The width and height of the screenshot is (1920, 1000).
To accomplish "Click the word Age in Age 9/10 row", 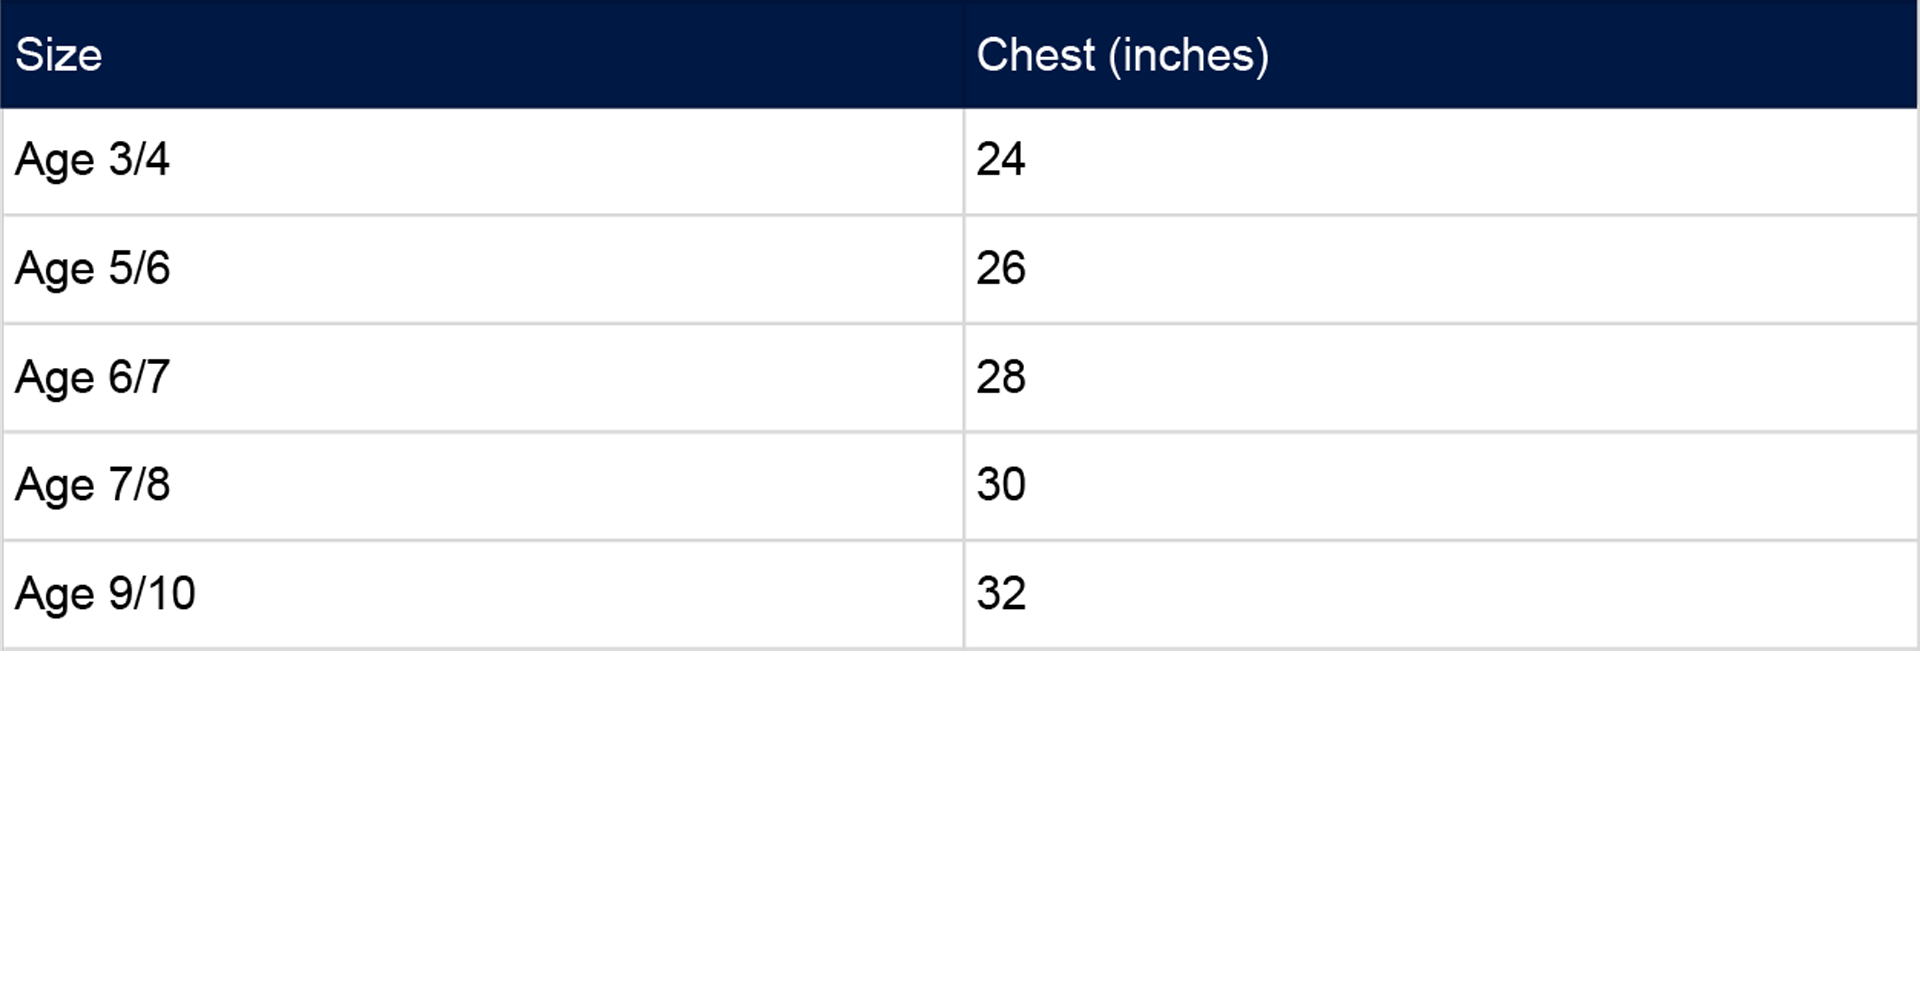I will click(54, 595).
